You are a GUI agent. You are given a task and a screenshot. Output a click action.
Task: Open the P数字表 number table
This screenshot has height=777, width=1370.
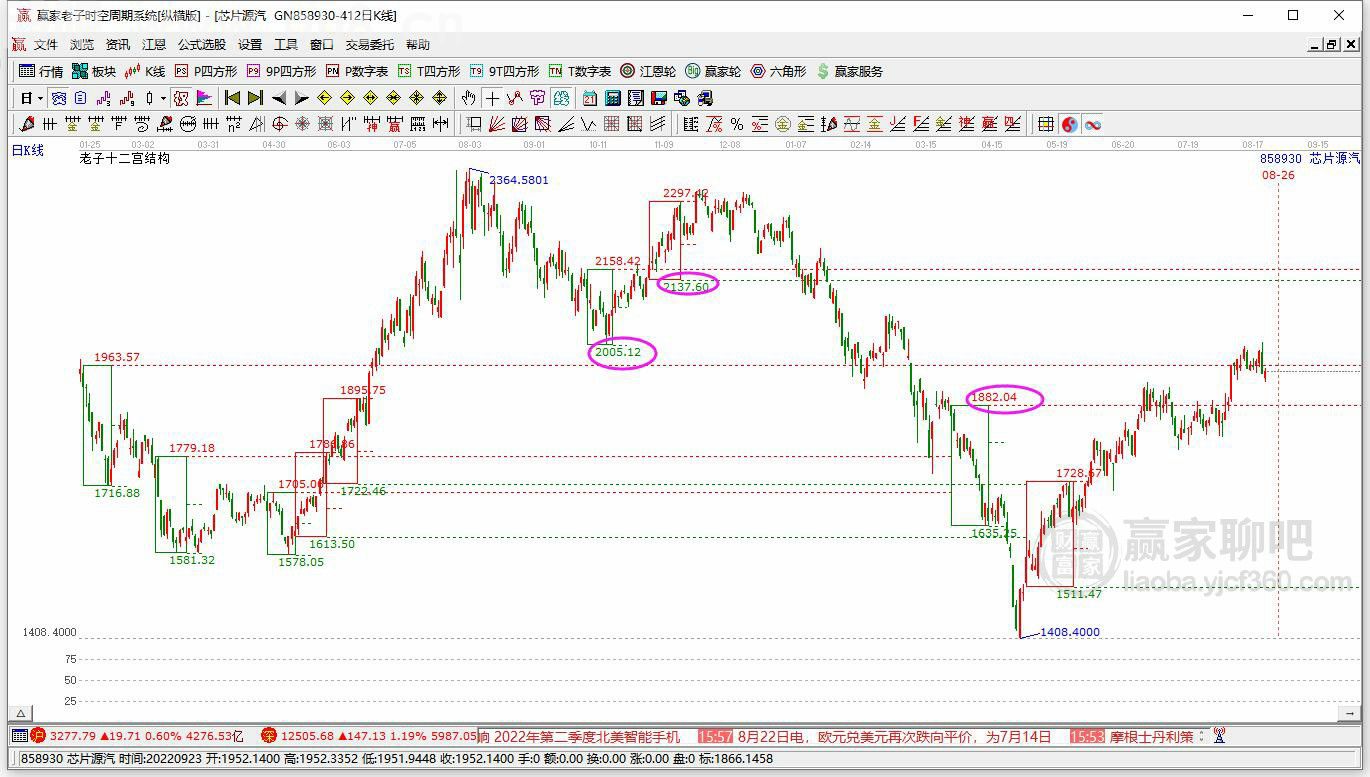(x=357, y=71)
